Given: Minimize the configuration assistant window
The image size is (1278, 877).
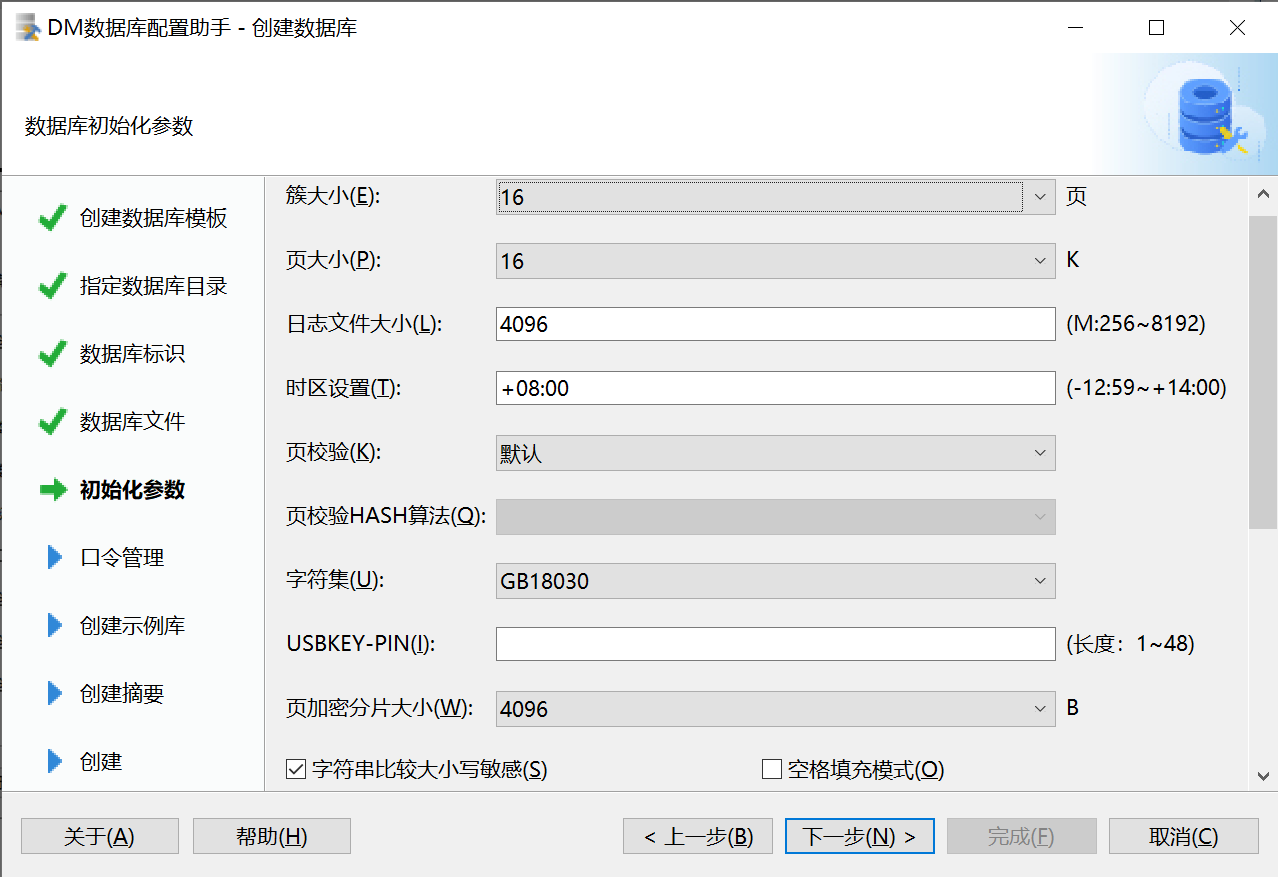Looking at the screenshot, I should point(1076,28).
